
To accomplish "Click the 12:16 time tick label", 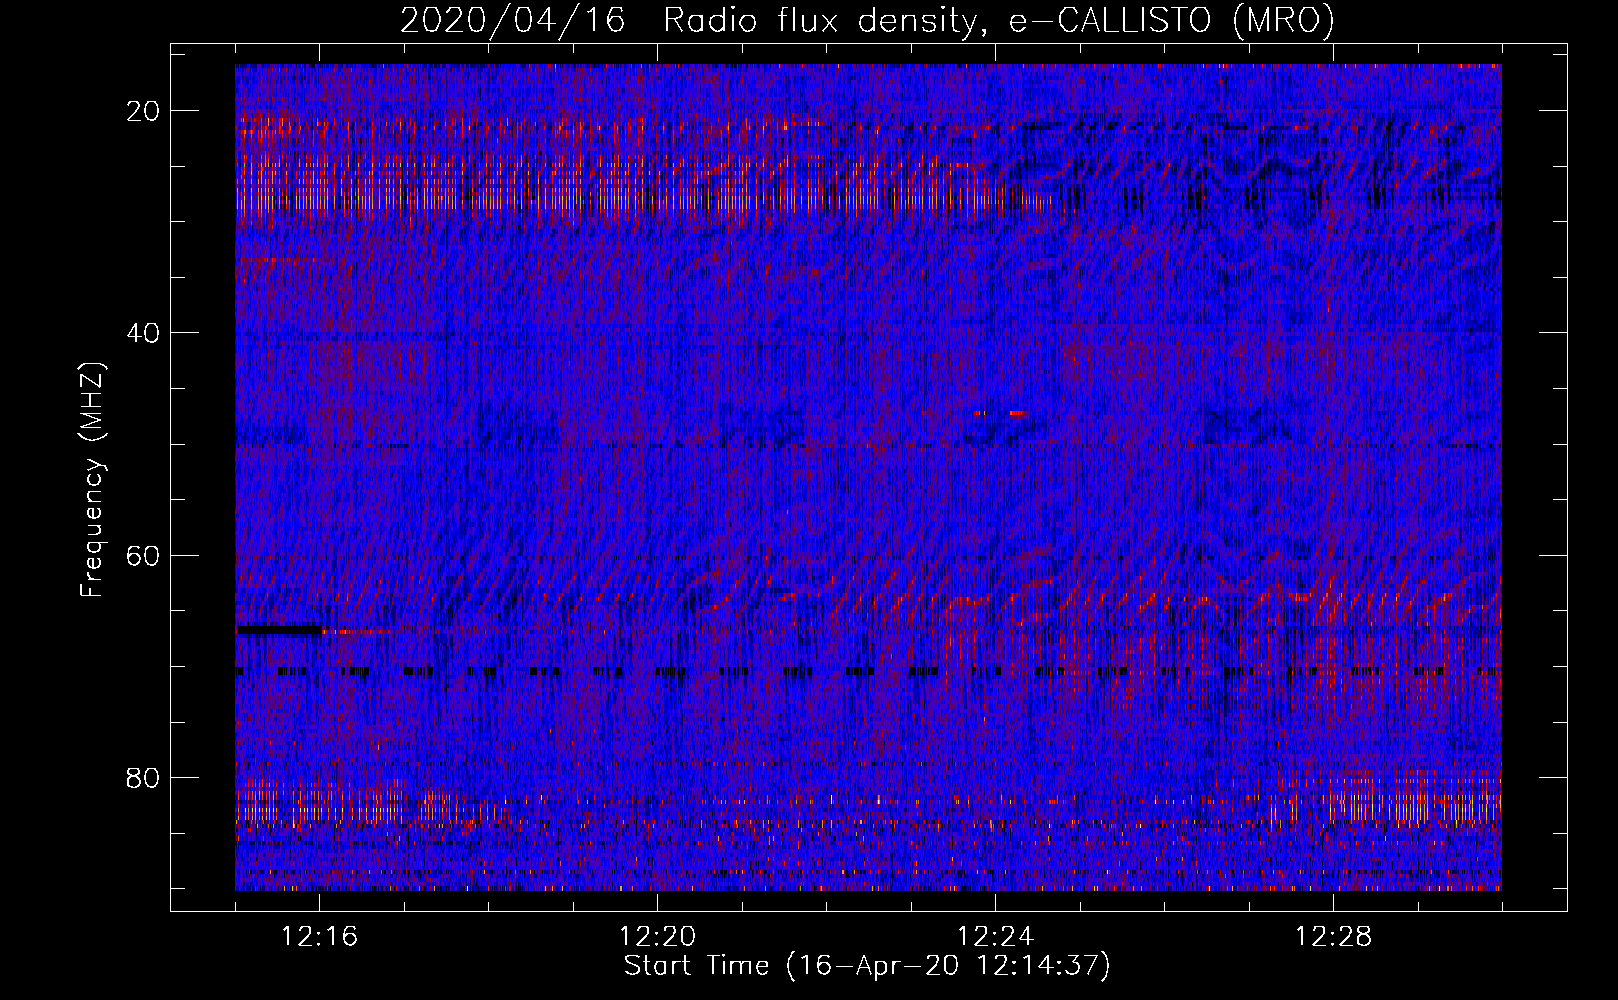I will pos(320,937).
